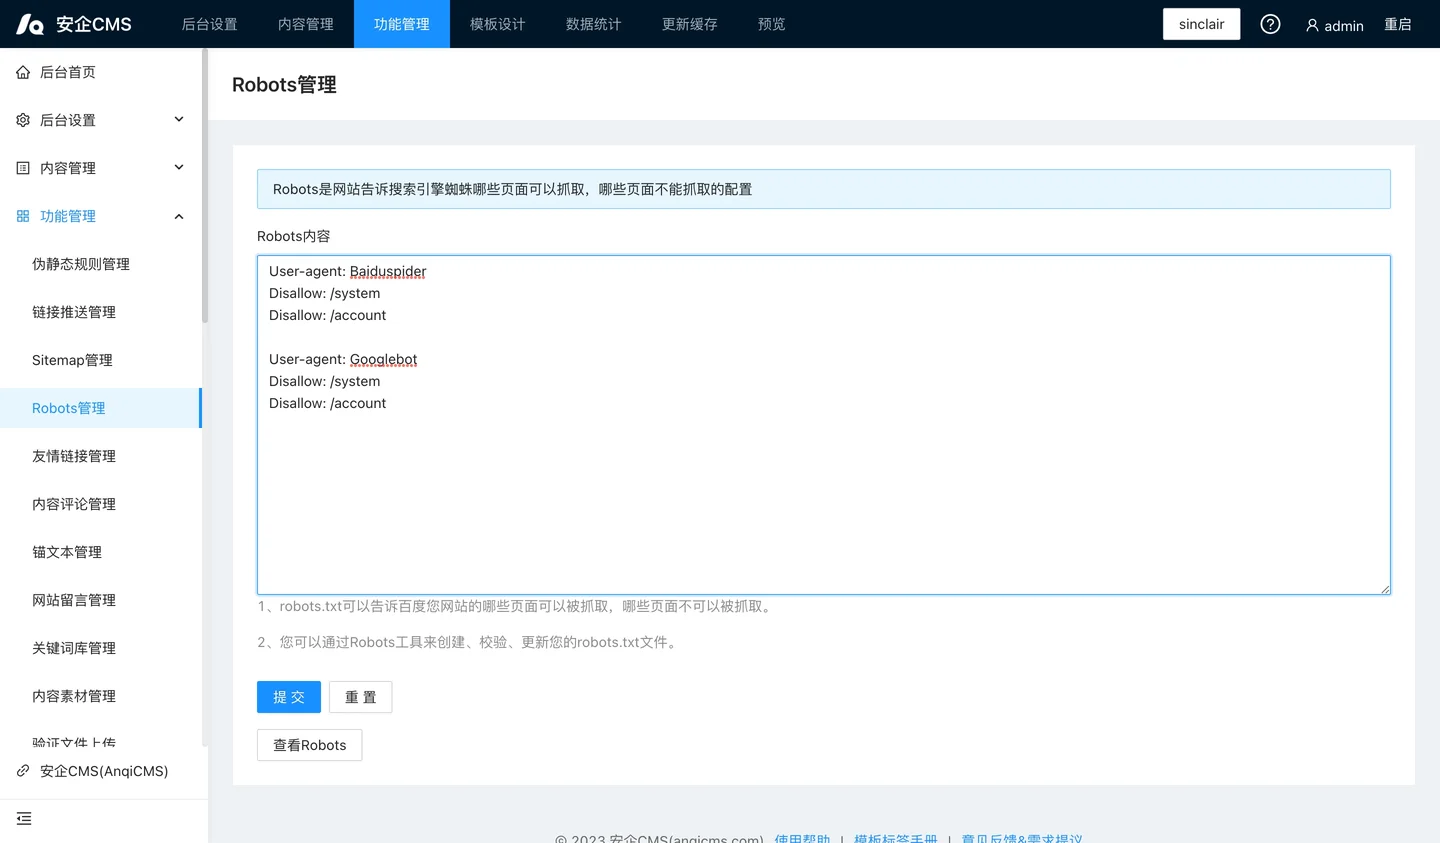Screen dimensions: 1440x843
Task: Click the 功能管理 grid icon in sidebar
Action: (x=23, y=216)
